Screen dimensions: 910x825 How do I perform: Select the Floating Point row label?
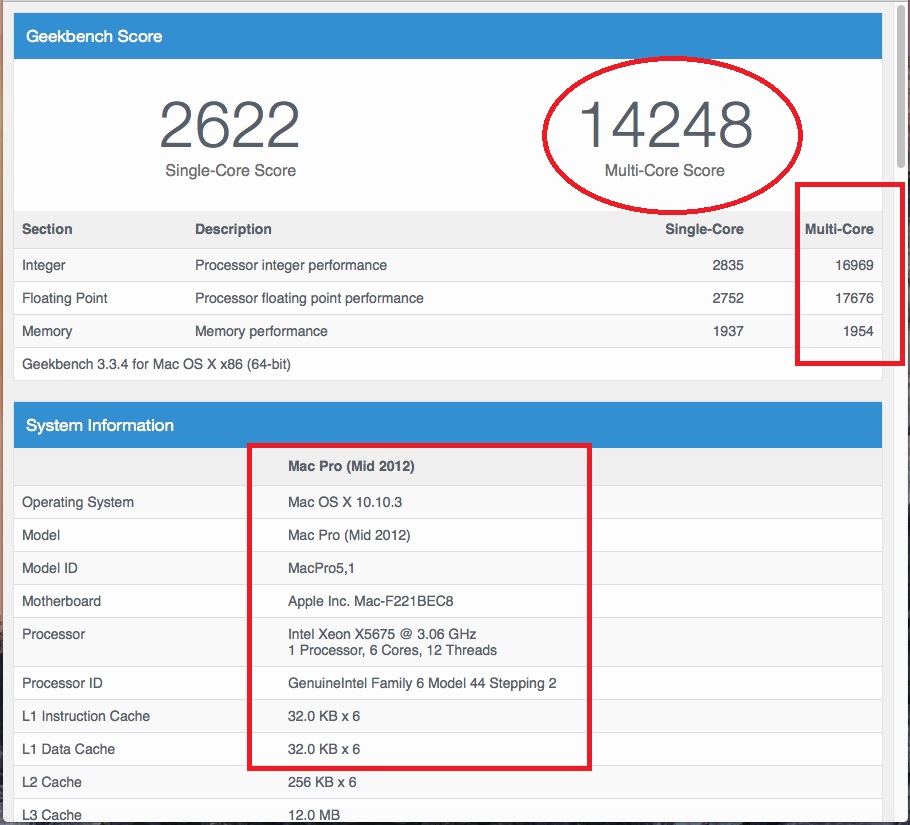coord(64,298)
